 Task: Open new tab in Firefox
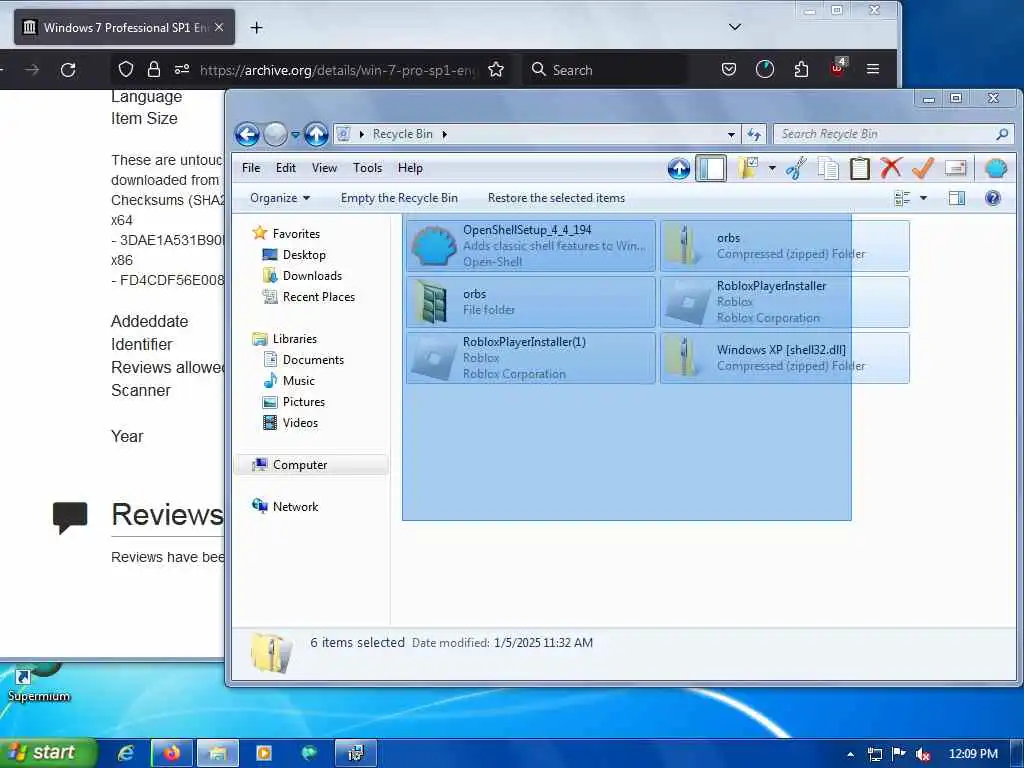[256, 27]
